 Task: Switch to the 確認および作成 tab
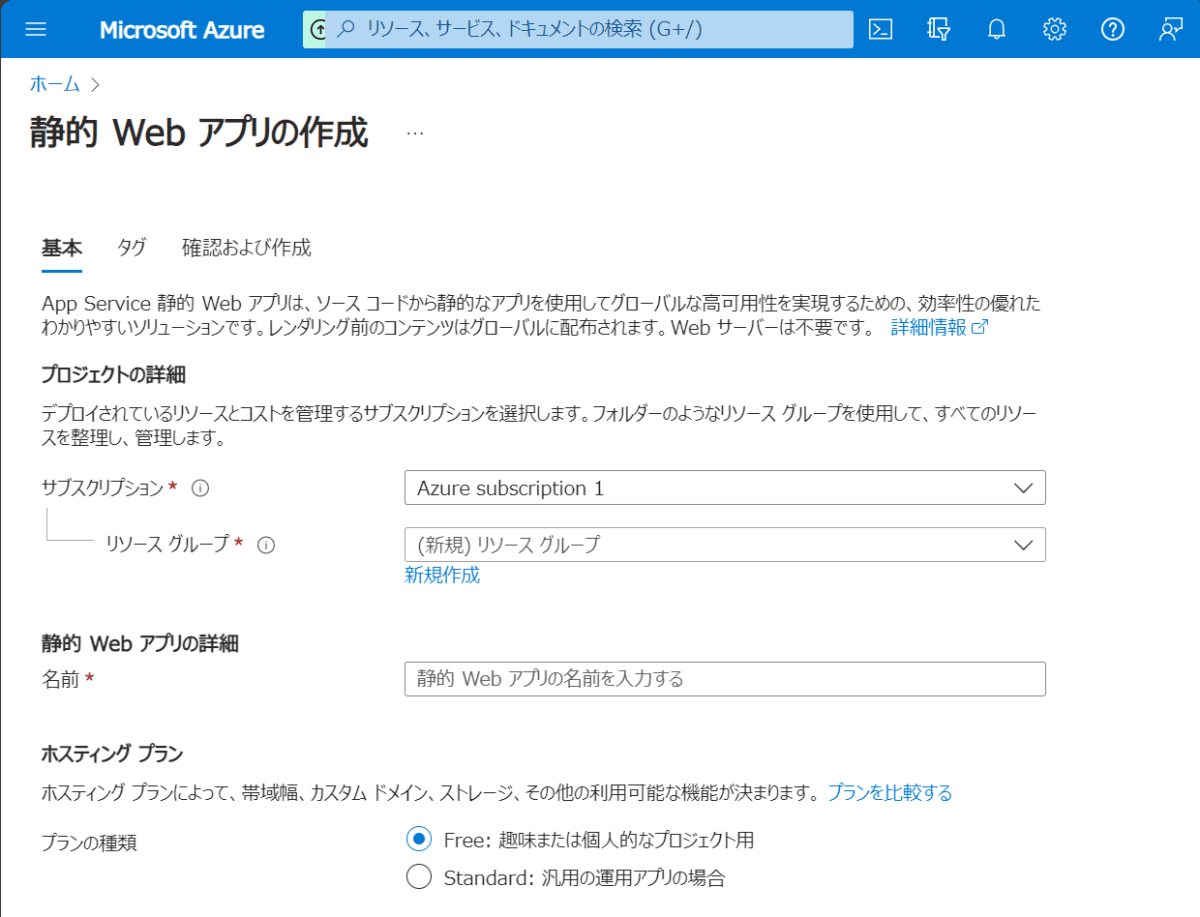coord(246,248)
